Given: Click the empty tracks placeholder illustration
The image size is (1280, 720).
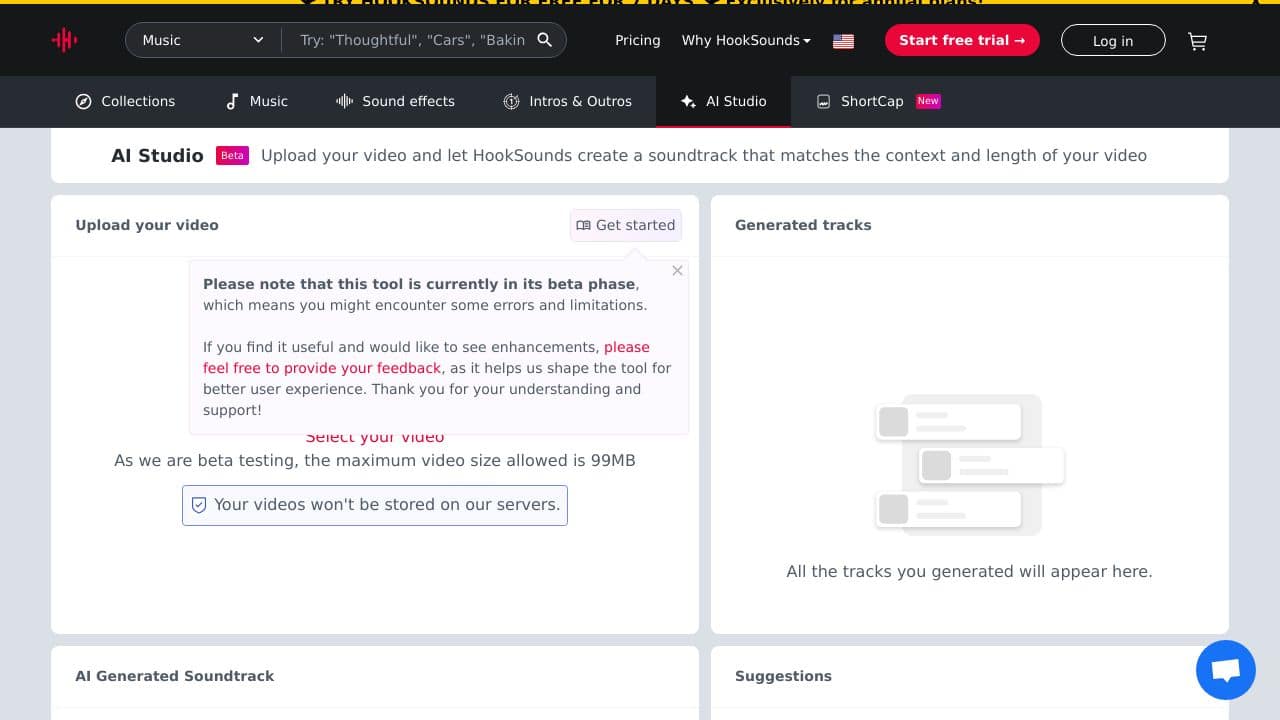Looking at the screenshot, I should pos(970,464).
